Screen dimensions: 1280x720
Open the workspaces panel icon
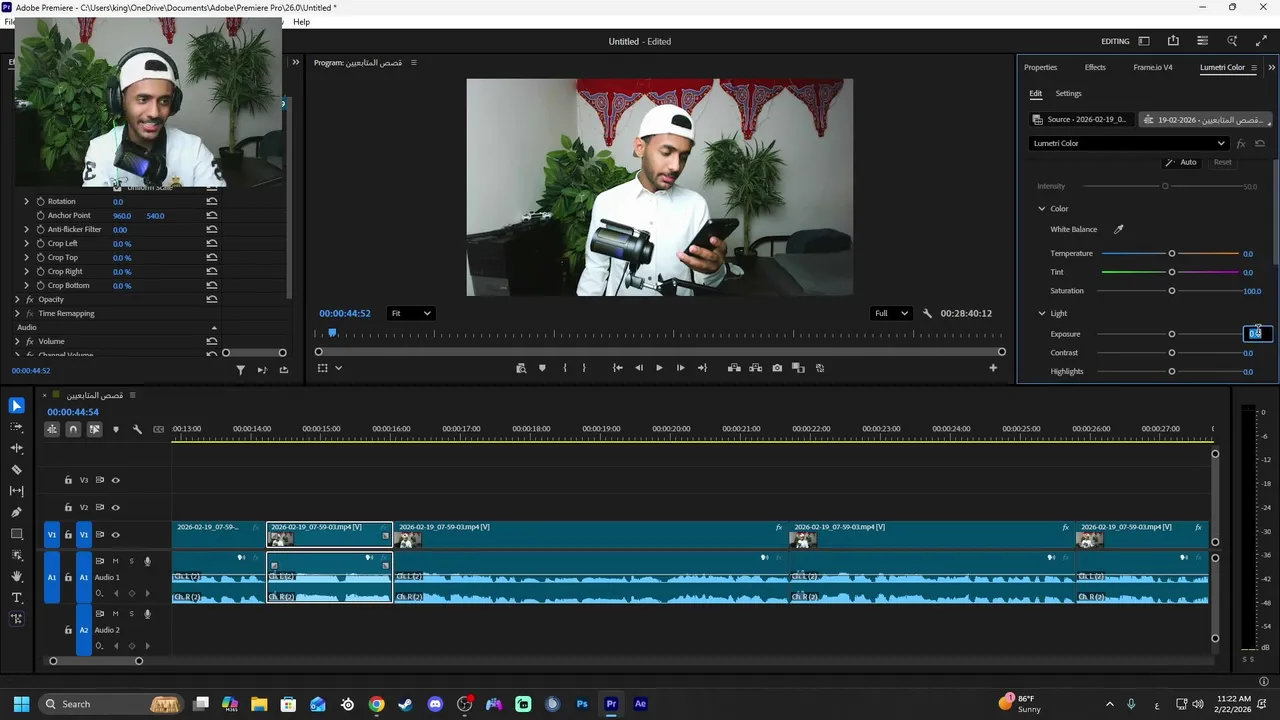coord(1144,41)
